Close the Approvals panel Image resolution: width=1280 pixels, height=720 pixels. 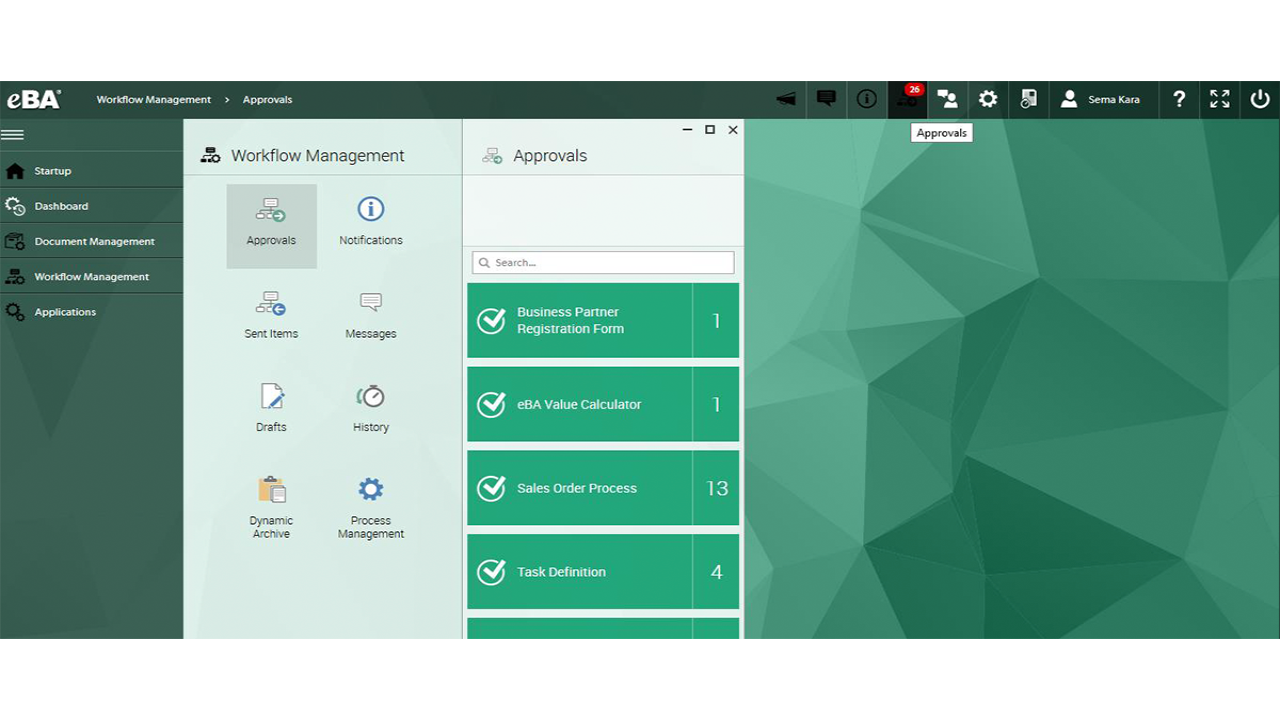pyautogui.click(x=733, y=130)
